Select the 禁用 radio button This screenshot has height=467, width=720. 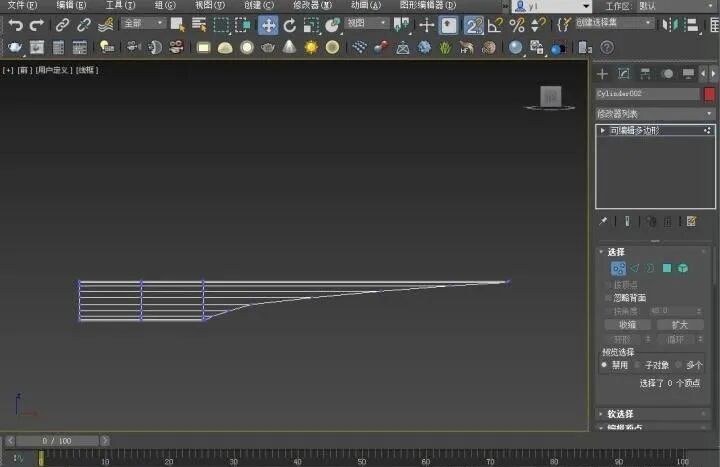click(x=604, y=365)
